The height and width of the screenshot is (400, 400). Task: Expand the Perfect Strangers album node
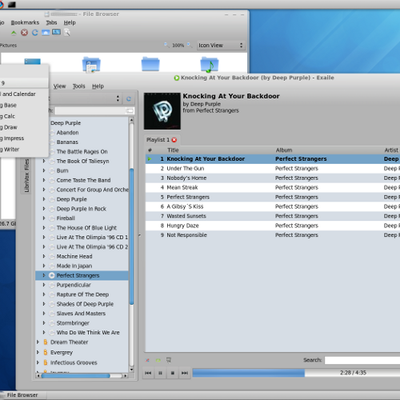pyautogui.click(x=44, y=275)
